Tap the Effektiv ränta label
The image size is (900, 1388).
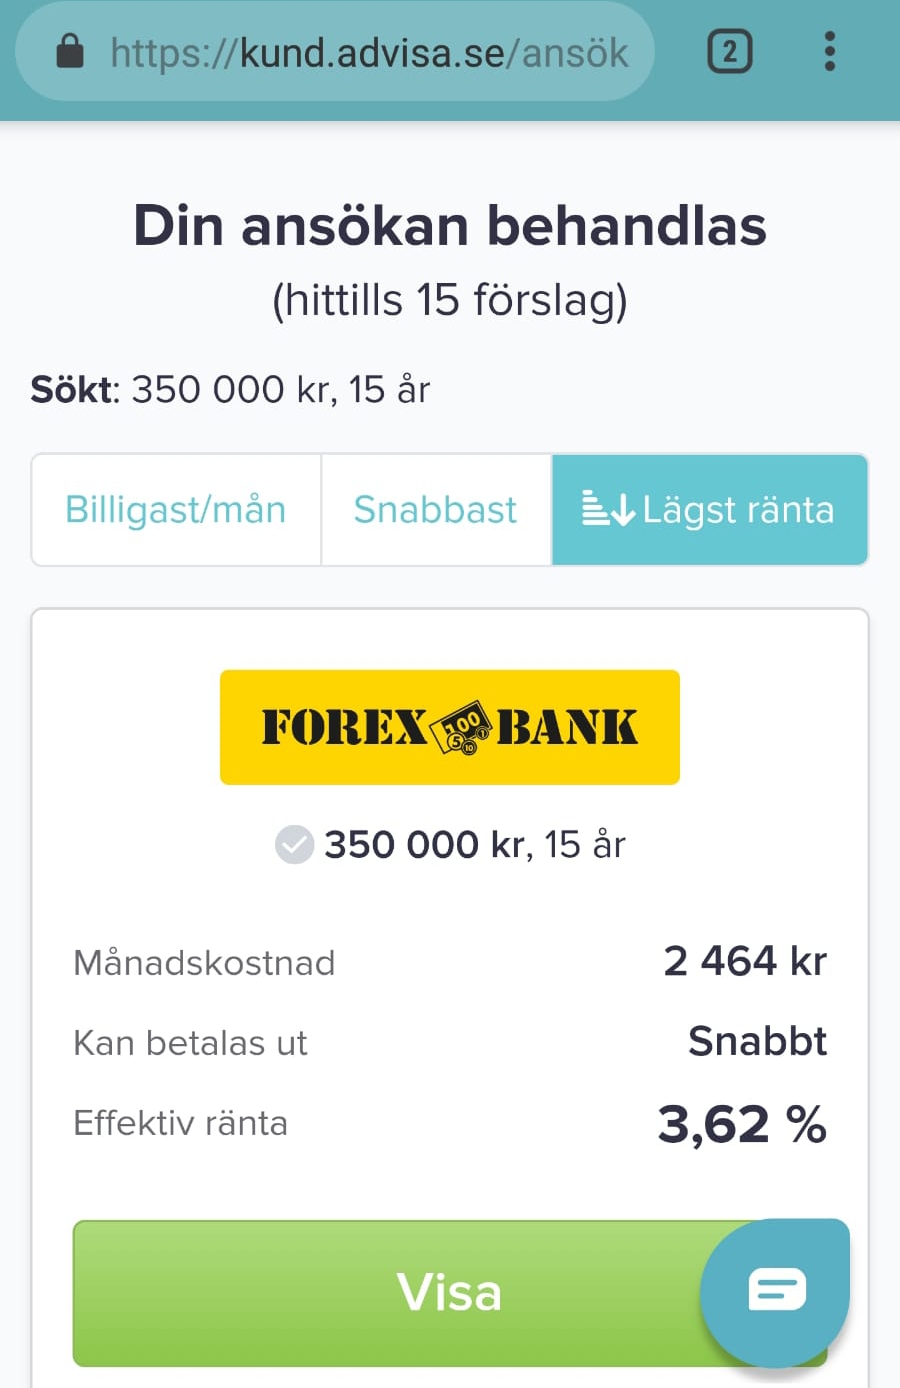coord(180,1123)
